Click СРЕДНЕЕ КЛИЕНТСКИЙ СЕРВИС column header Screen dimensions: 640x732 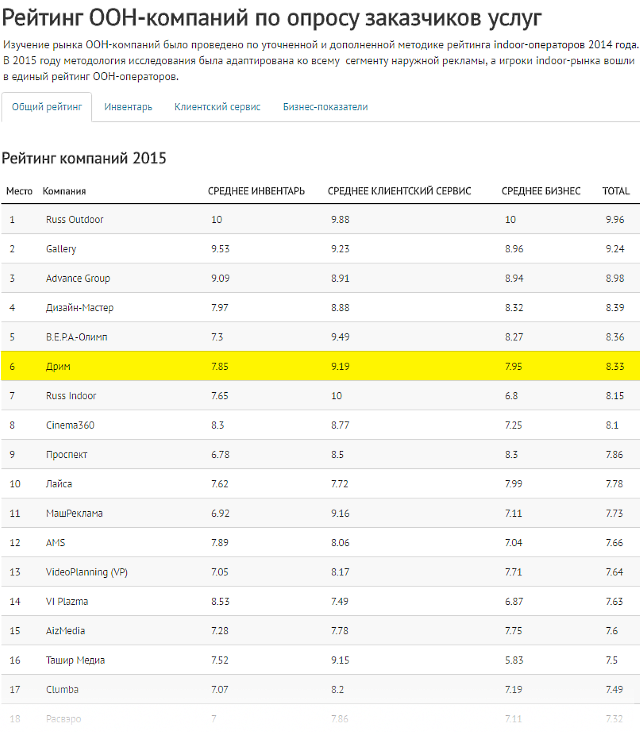[x=399, y=190]
